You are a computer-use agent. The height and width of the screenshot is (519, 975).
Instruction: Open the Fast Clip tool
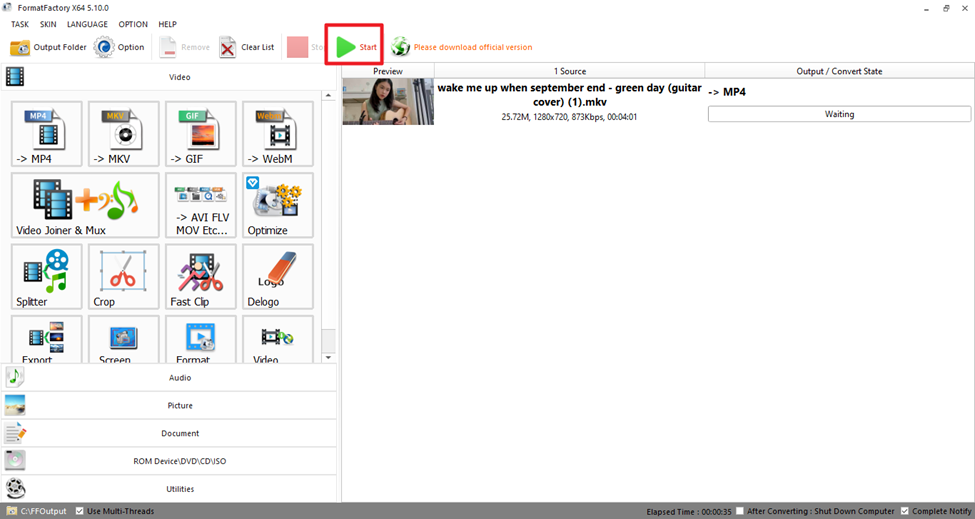[201, 277]
